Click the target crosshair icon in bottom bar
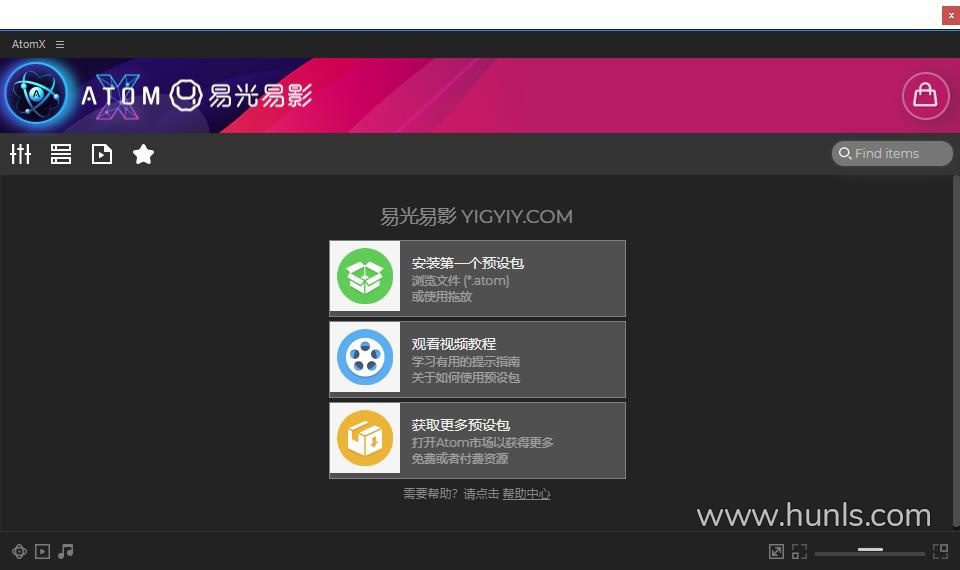The image size is (960, 570). click(19, 552)
